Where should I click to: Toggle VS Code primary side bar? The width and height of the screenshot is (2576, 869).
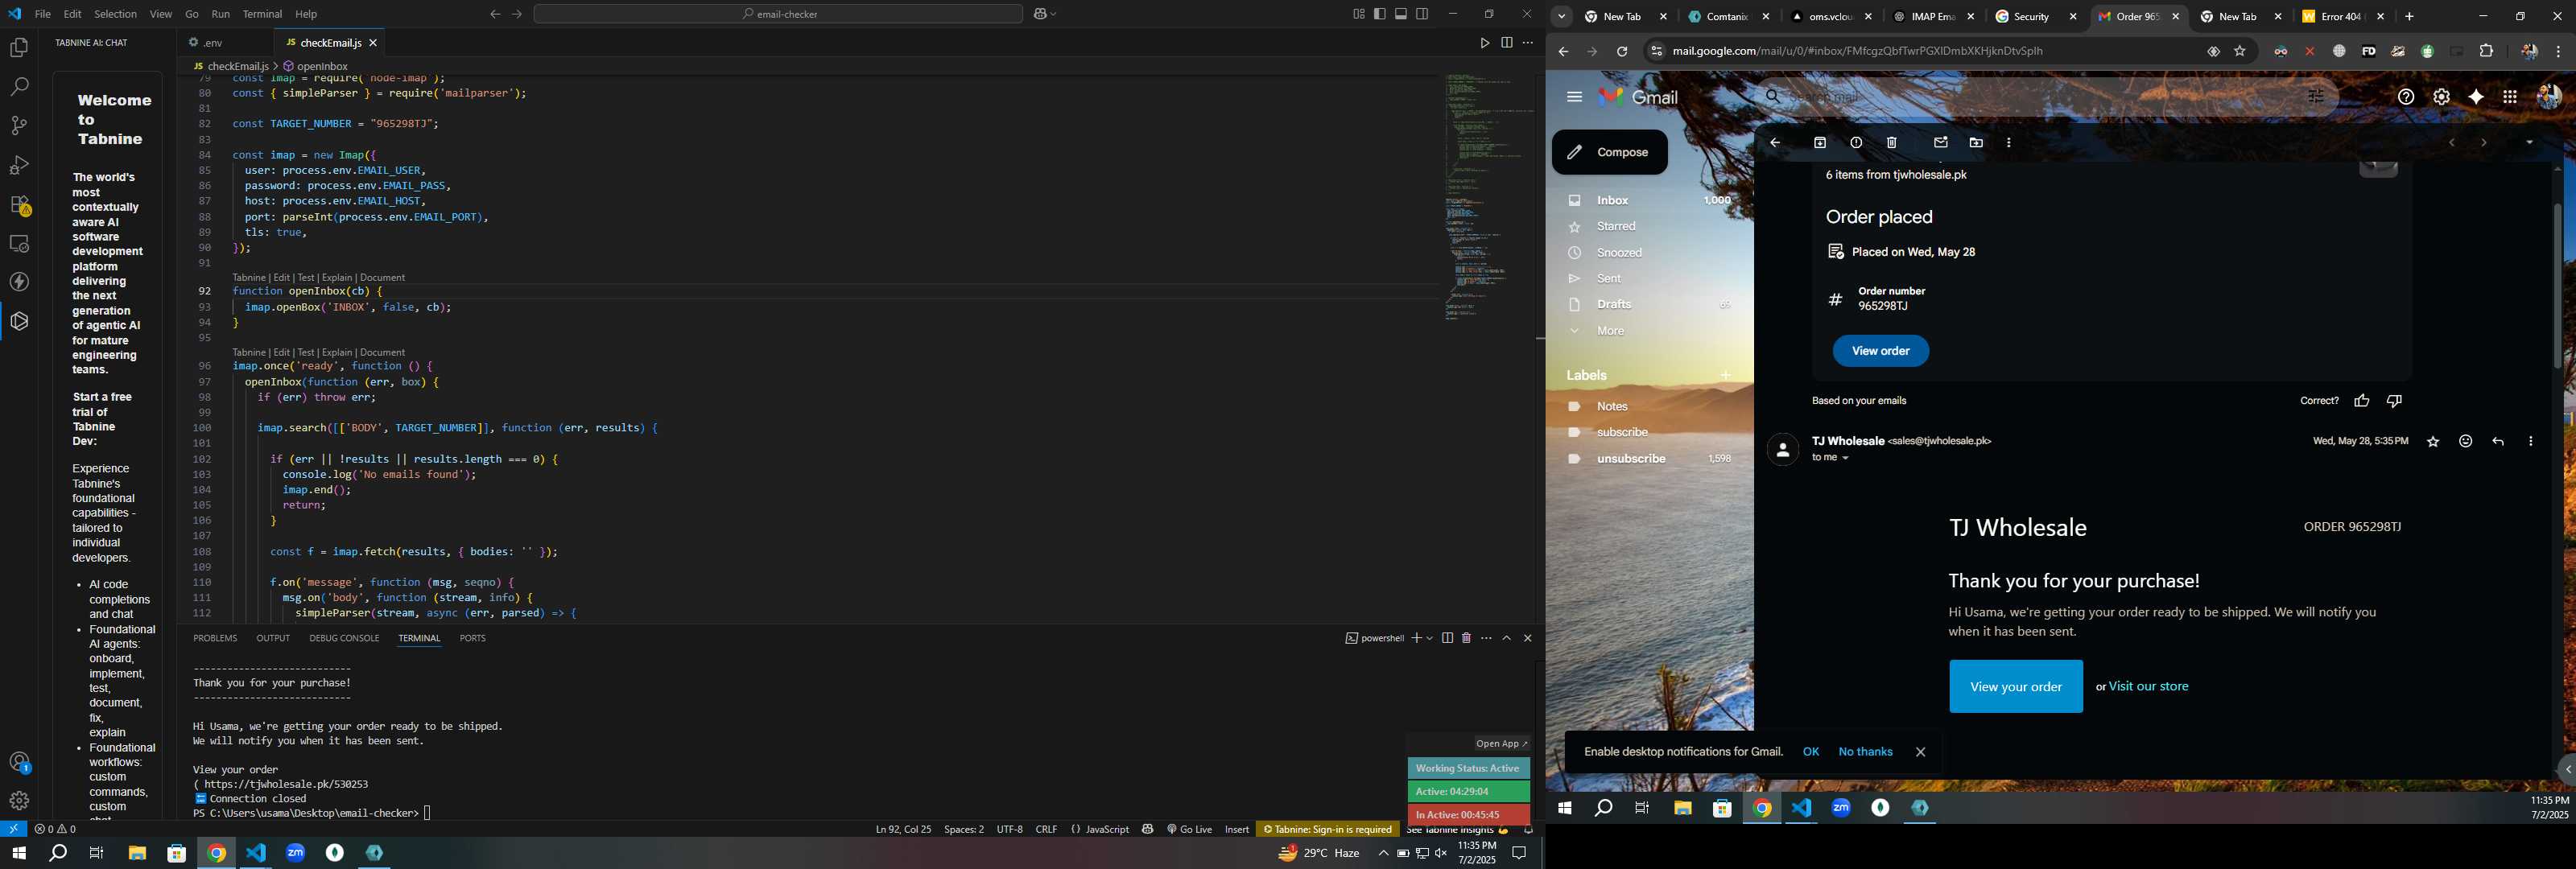click(1380, 14)
